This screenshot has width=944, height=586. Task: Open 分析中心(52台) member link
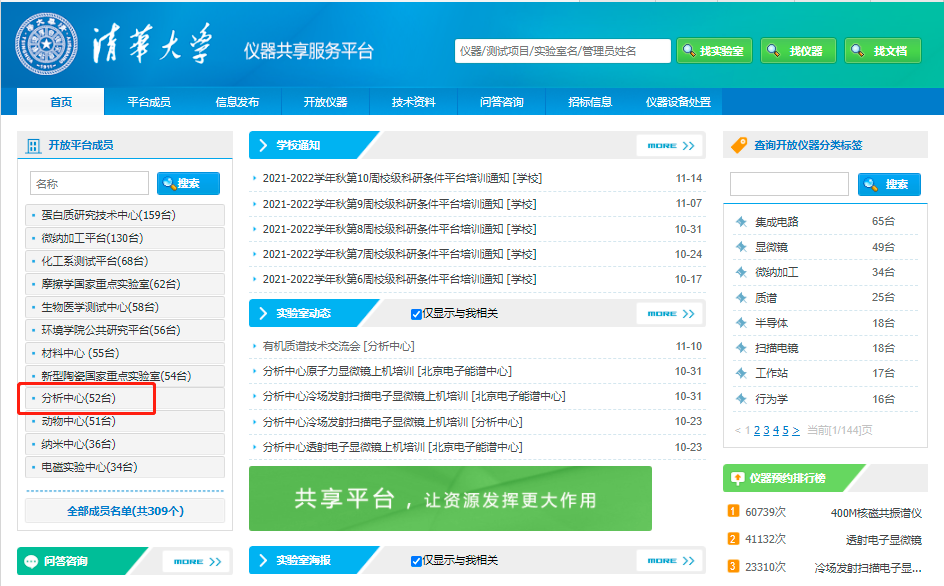[78, 399]
